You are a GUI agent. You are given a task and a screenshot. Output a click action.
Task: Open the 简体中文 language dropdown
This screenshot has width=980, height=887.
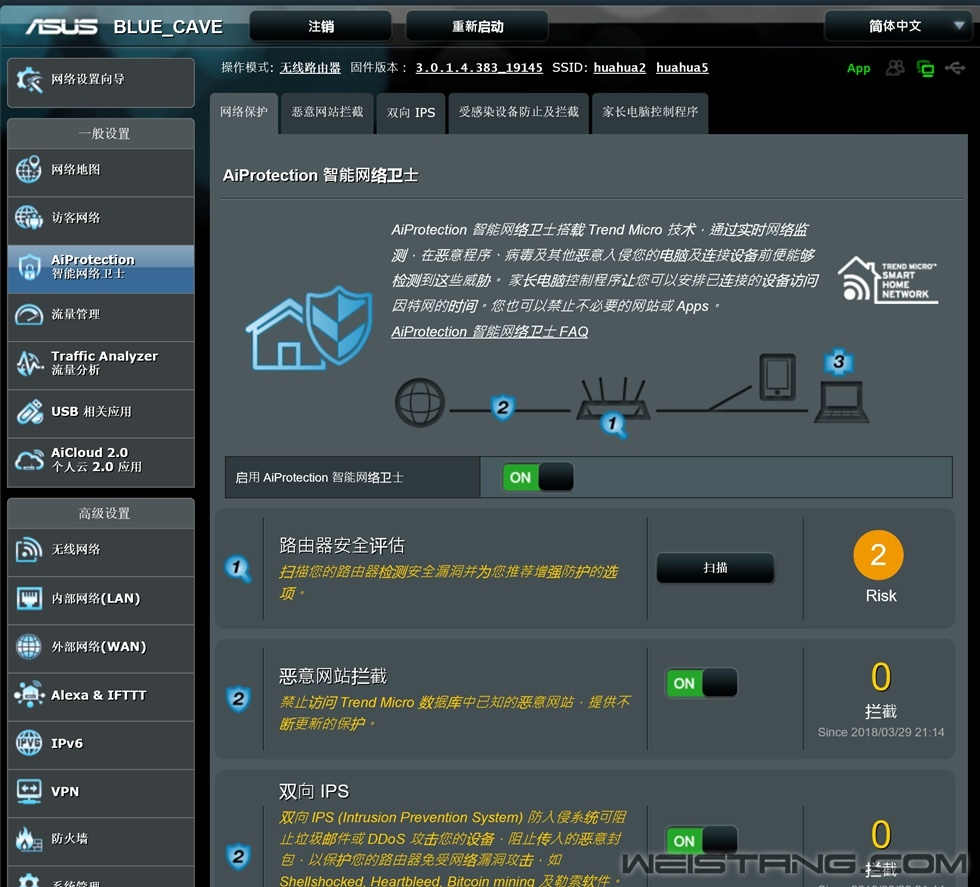pos(895,26)
